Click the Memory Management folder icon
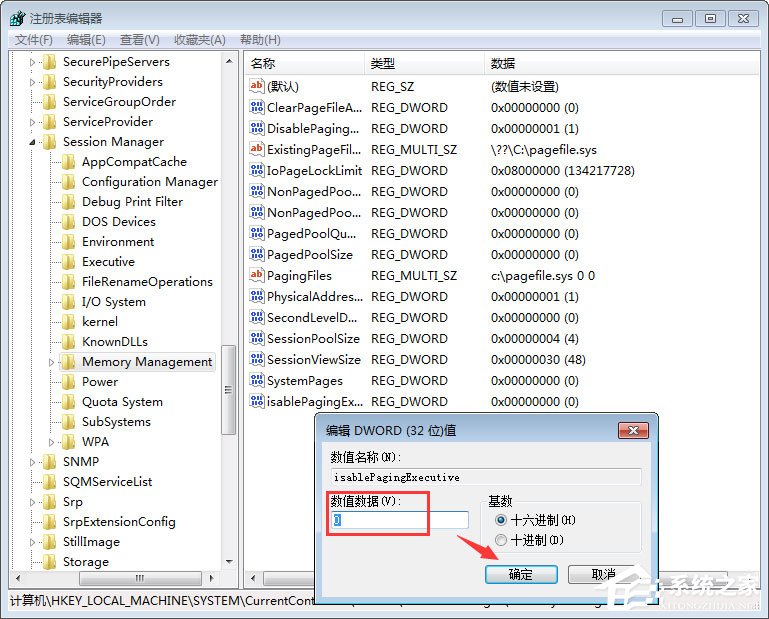Viewport: 769px width, 619px height. pos(68,362)
